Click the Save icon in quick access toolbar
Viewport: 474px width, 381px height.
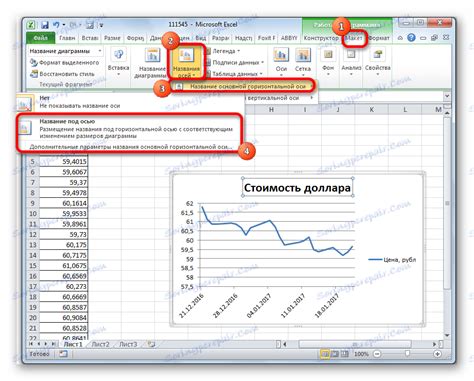[45, 25]
